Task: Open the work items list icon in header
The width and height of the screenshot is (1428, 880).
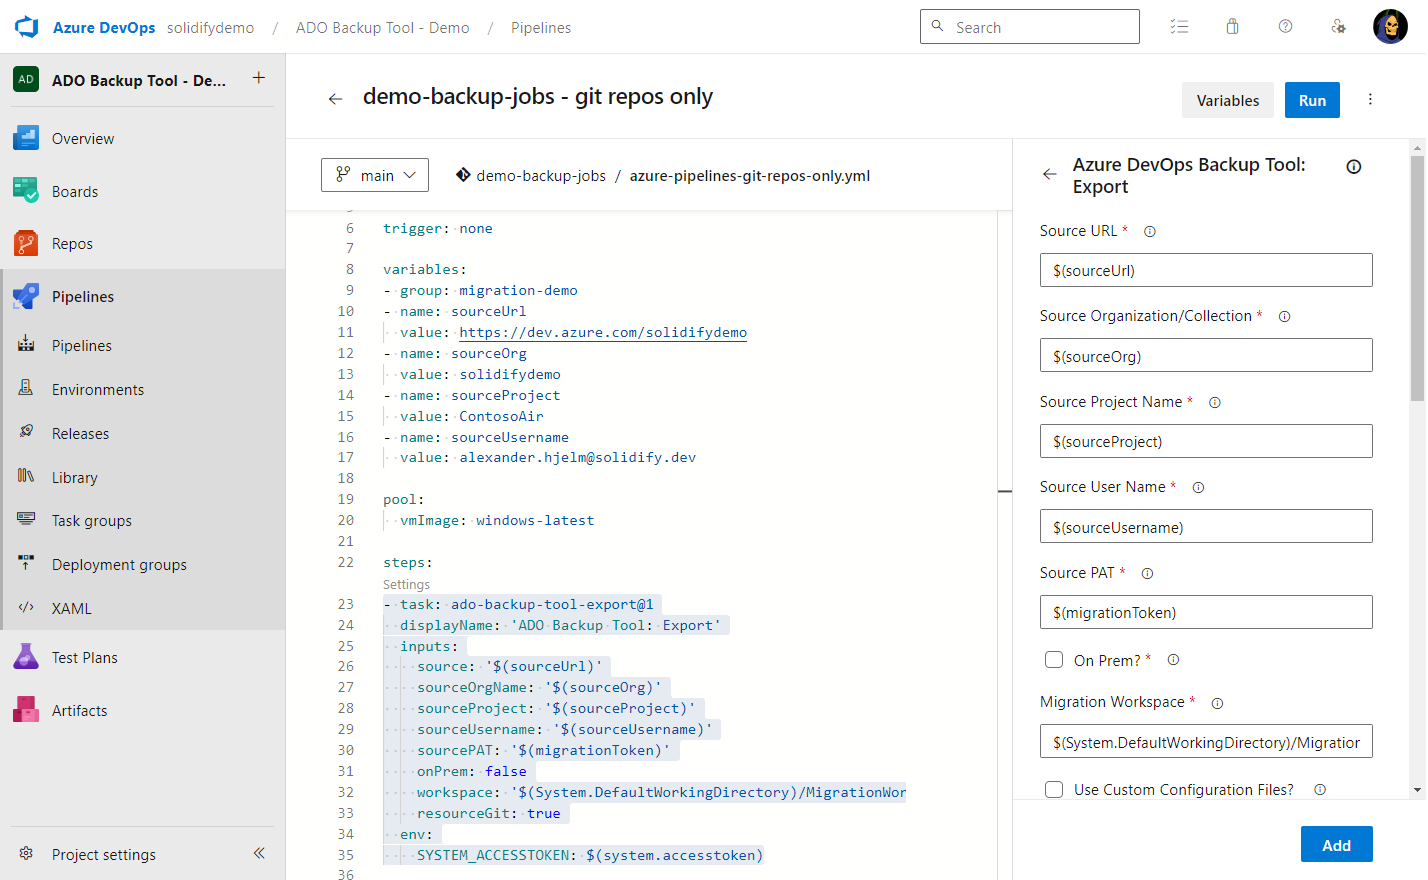Action: [x=1180, y=27]
